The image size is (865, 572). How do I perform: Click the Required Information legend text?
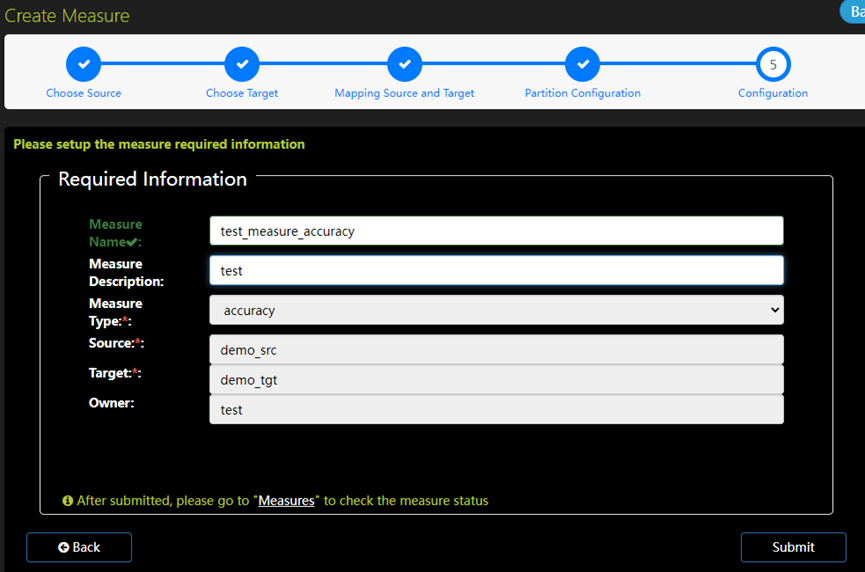click(152, 179)
